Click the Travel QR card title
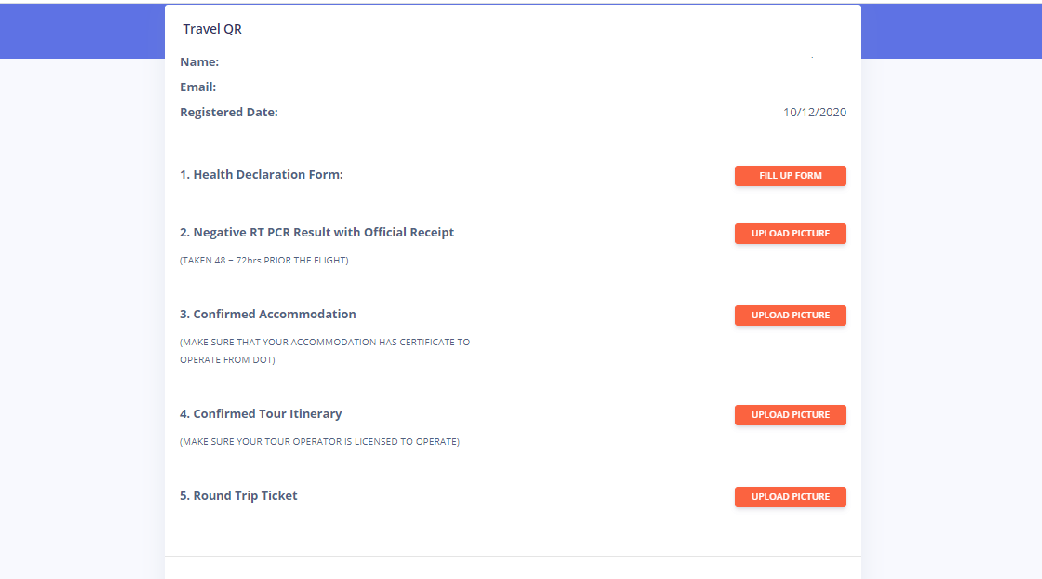 [212, 29]
